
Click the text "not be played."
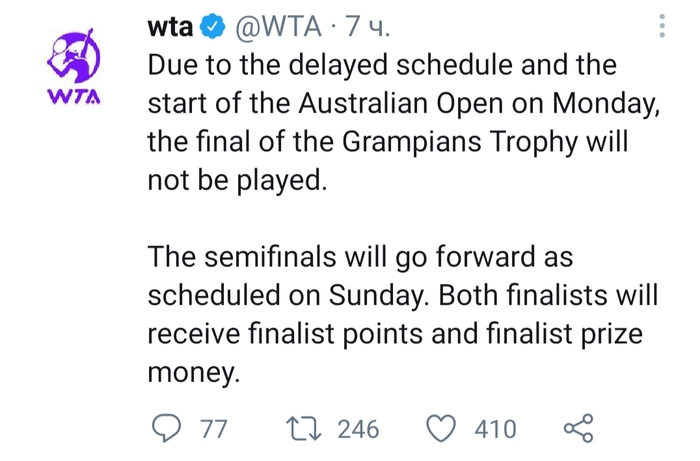236,181
